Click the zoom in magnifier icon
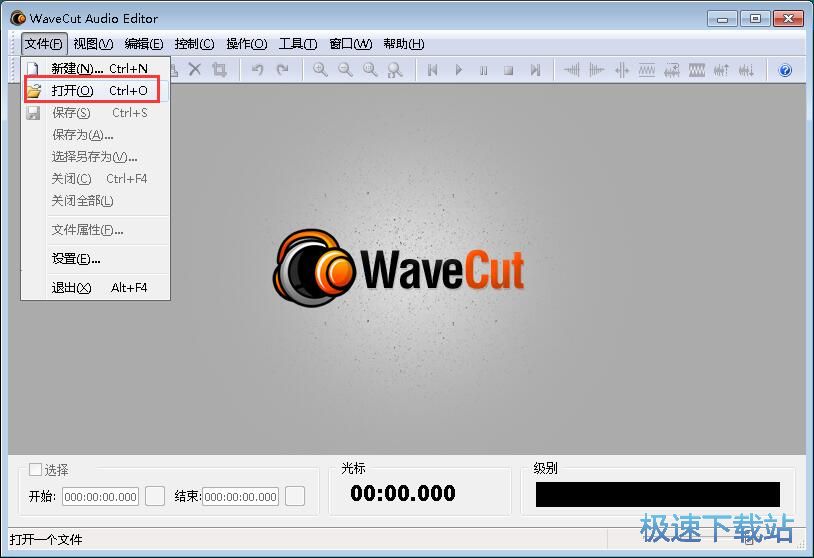The width and height of the screenshot is (814, 558). [x=320, y=70]
